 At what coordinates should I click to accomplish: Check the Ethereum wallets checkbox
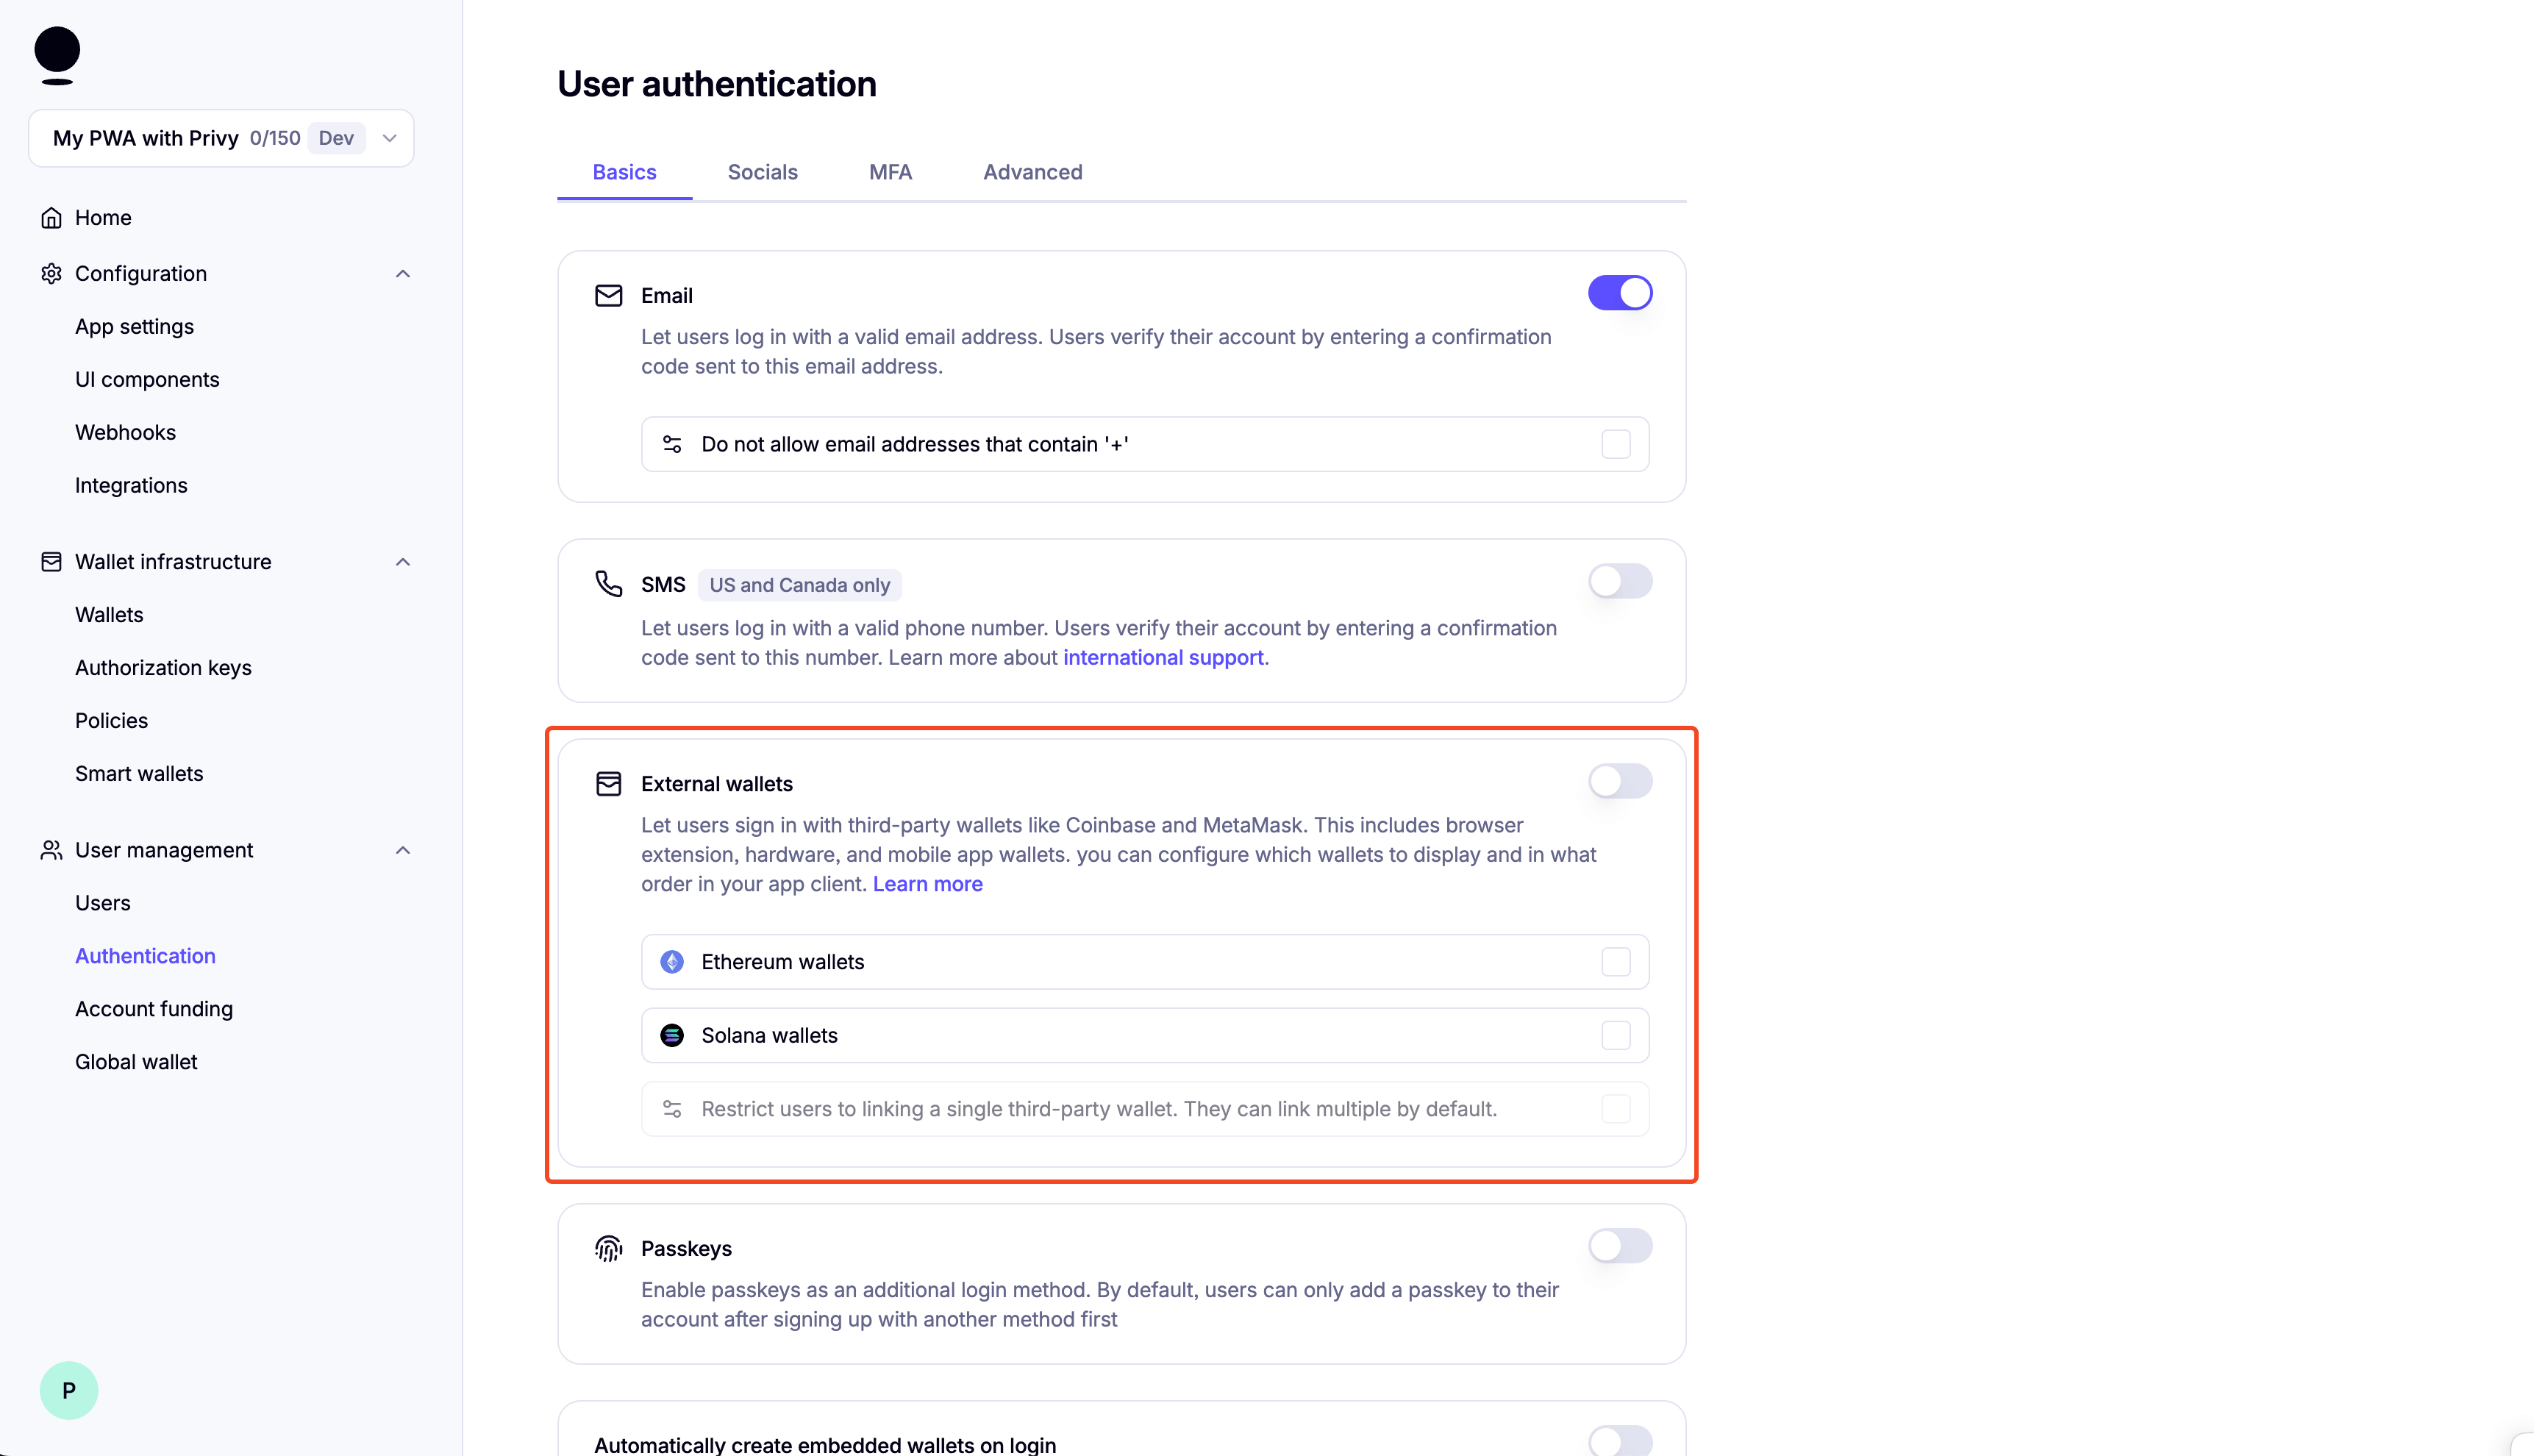[1616, 961]
